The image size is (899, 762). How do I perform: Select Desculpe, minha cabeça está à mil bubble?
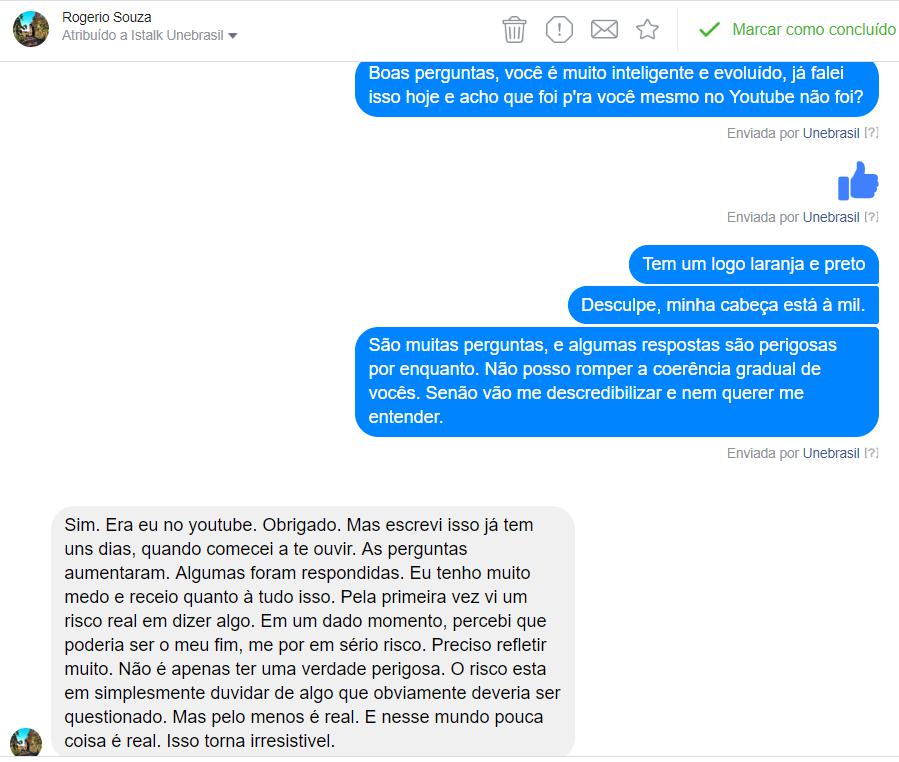pyautogui.click(x=723, y=305)
